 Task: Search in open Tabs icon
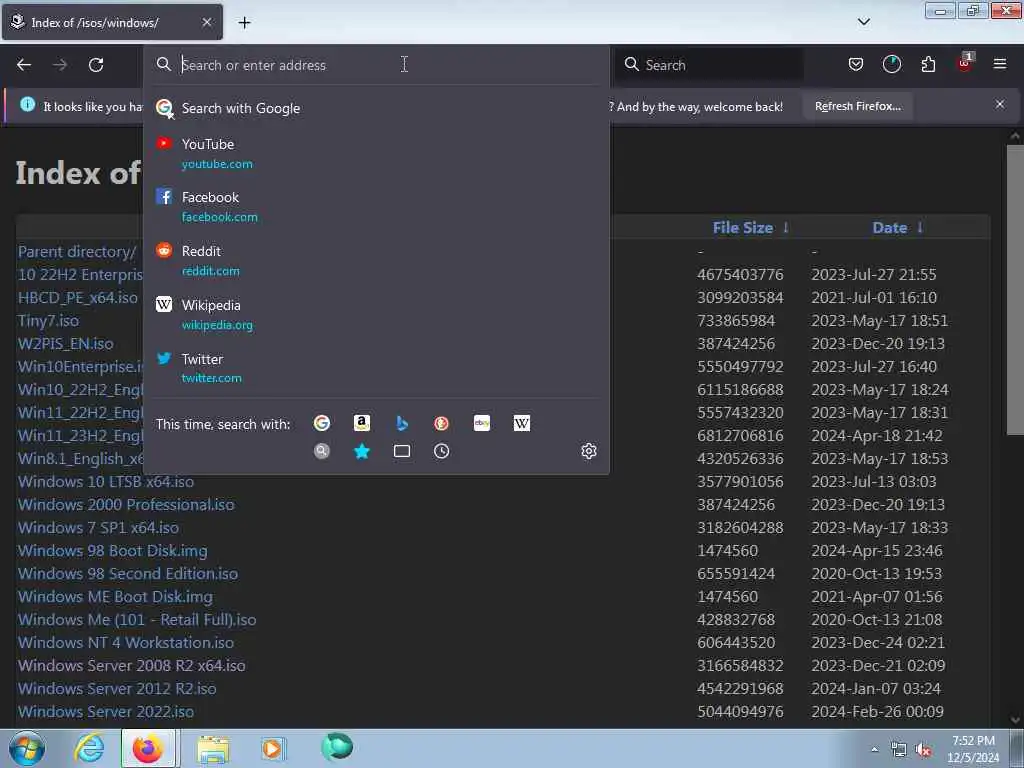point(402,451)
